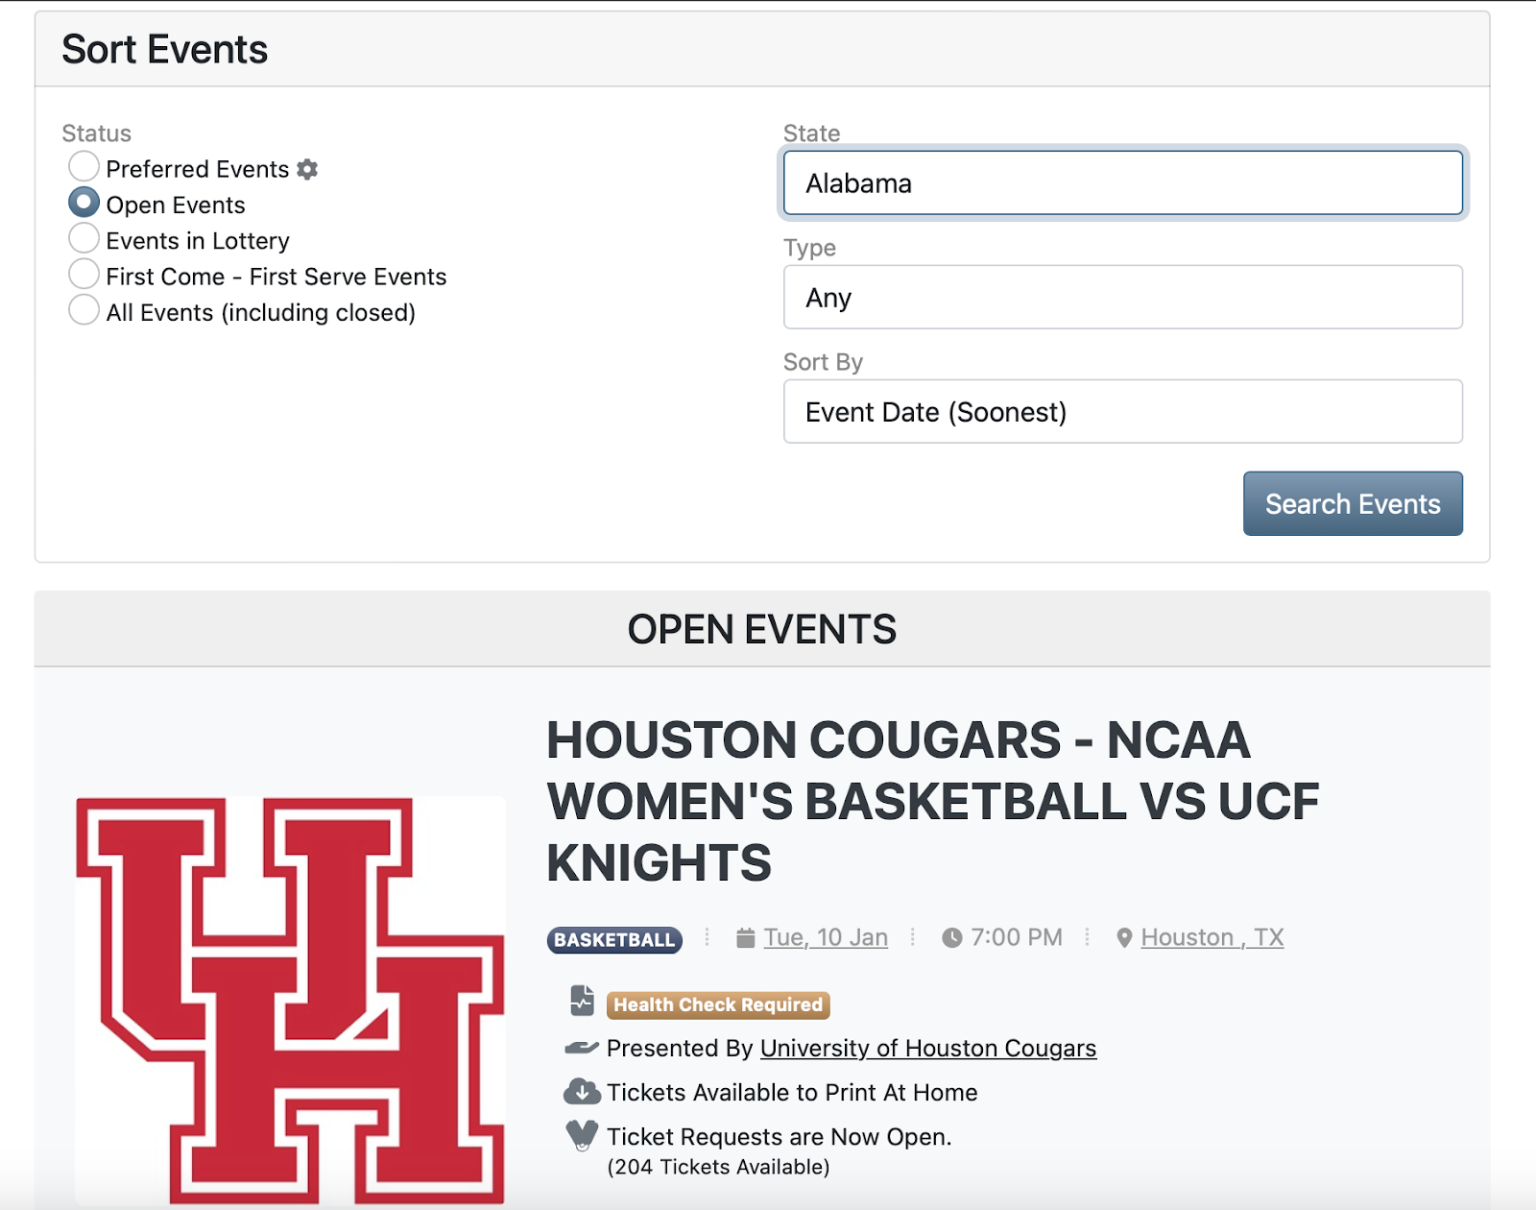Image resolution: width=1536 pixels, height=1210 pixels.
Task: Open the Type dropdown set to Any
Action: [x=1122, y=297]
